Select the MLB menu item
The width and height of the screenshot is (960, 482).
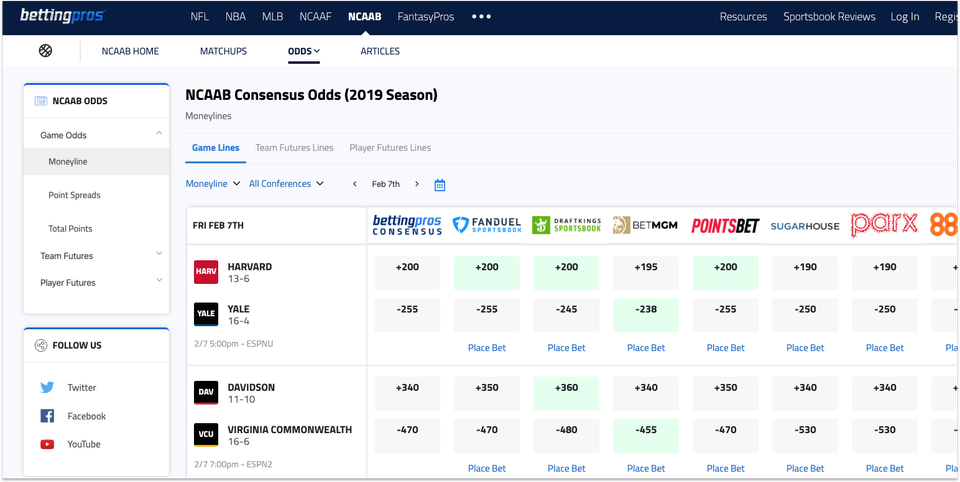[272, 17]
